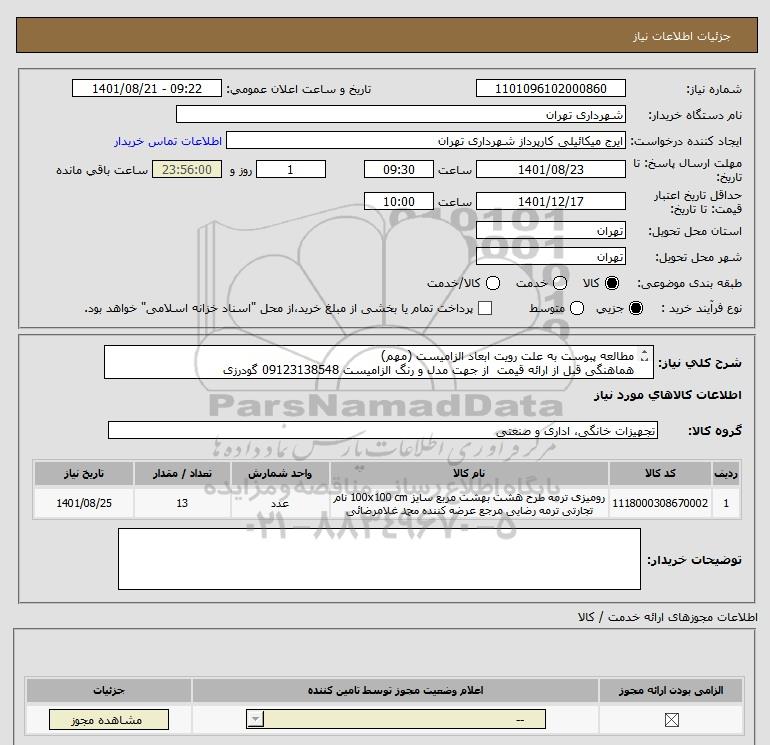Click the price validity date 1401/12/17
This screenshot has width=770, height=745.
pos(550,201)
